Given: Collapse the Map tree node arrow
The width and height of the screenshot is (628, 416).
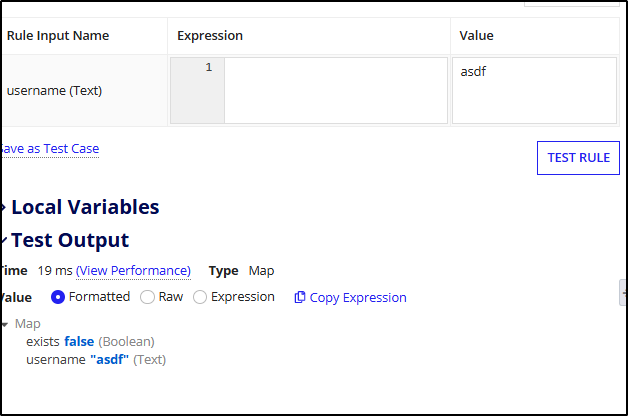Looking at the screenshot, I should click(x=6, y=324).
